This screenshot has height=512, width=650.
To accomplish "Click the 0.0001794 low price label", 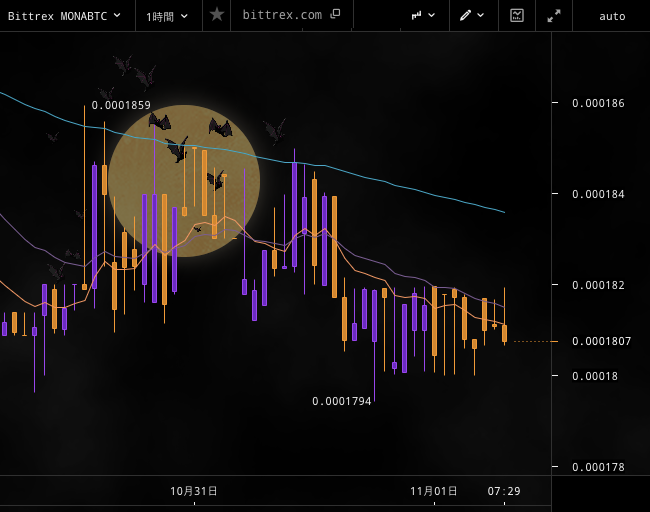I will click(342, 401).
